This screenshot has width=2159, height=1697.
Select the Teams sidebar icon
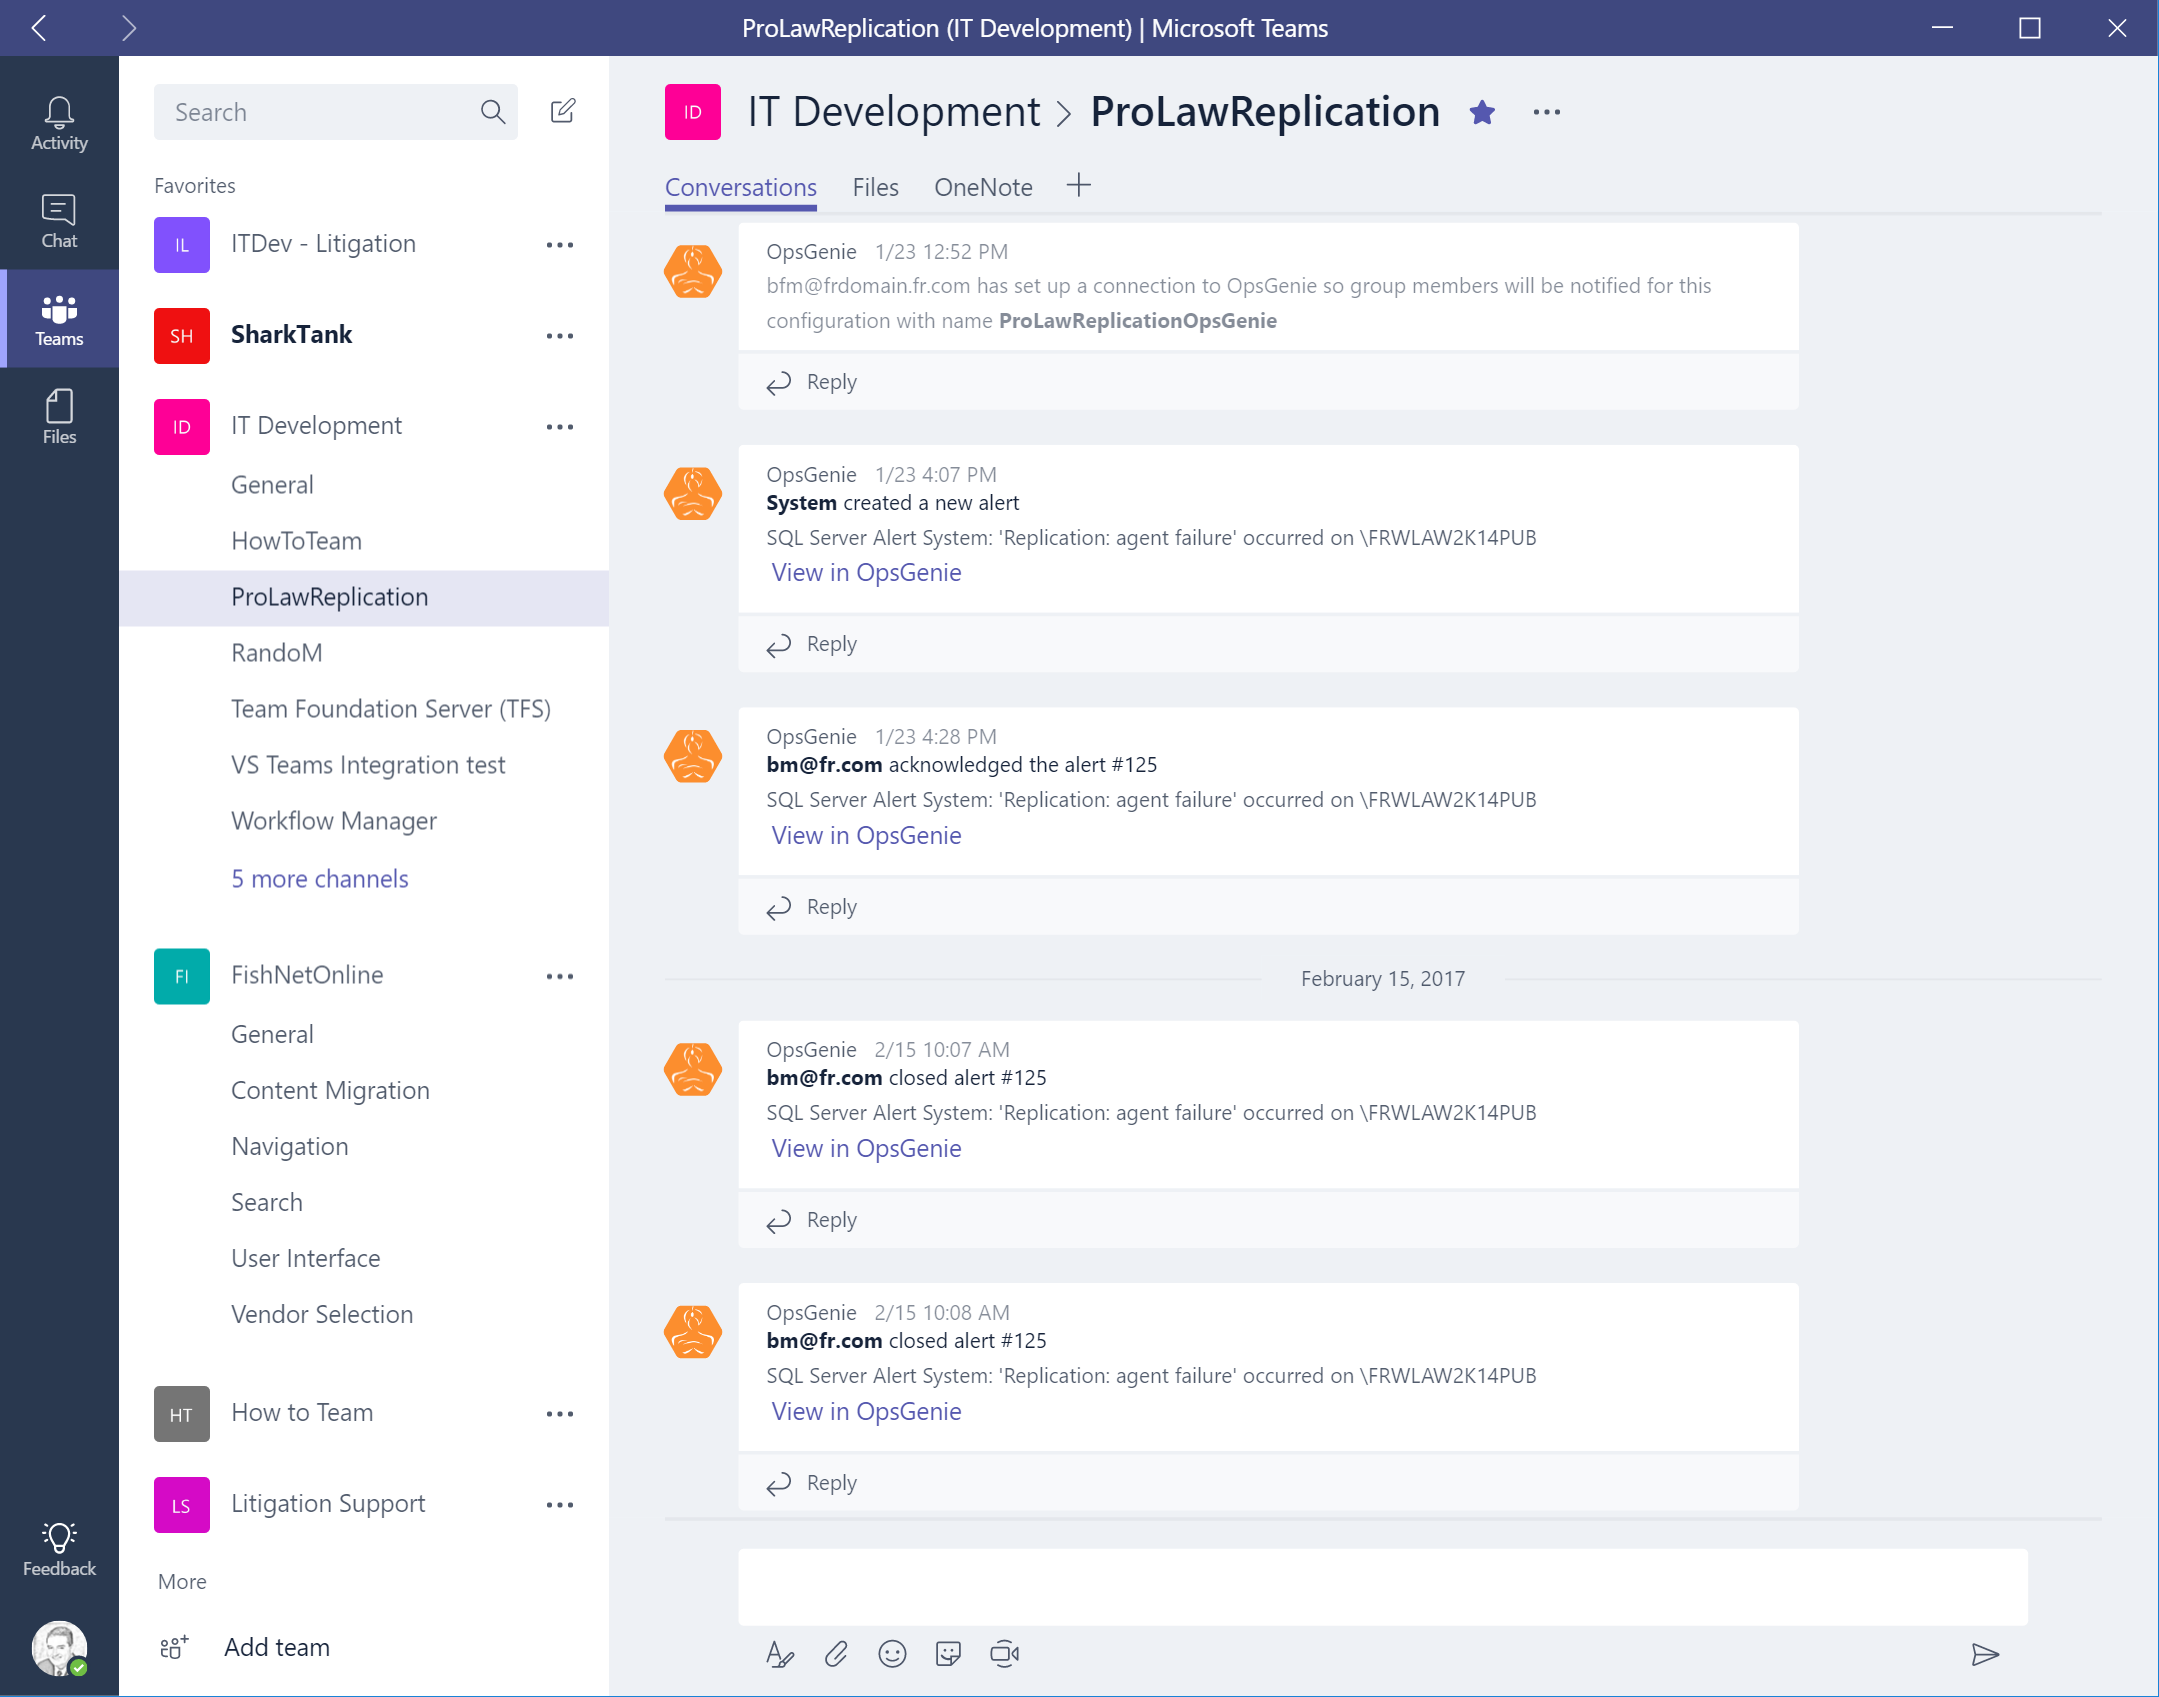coord(59,319)
